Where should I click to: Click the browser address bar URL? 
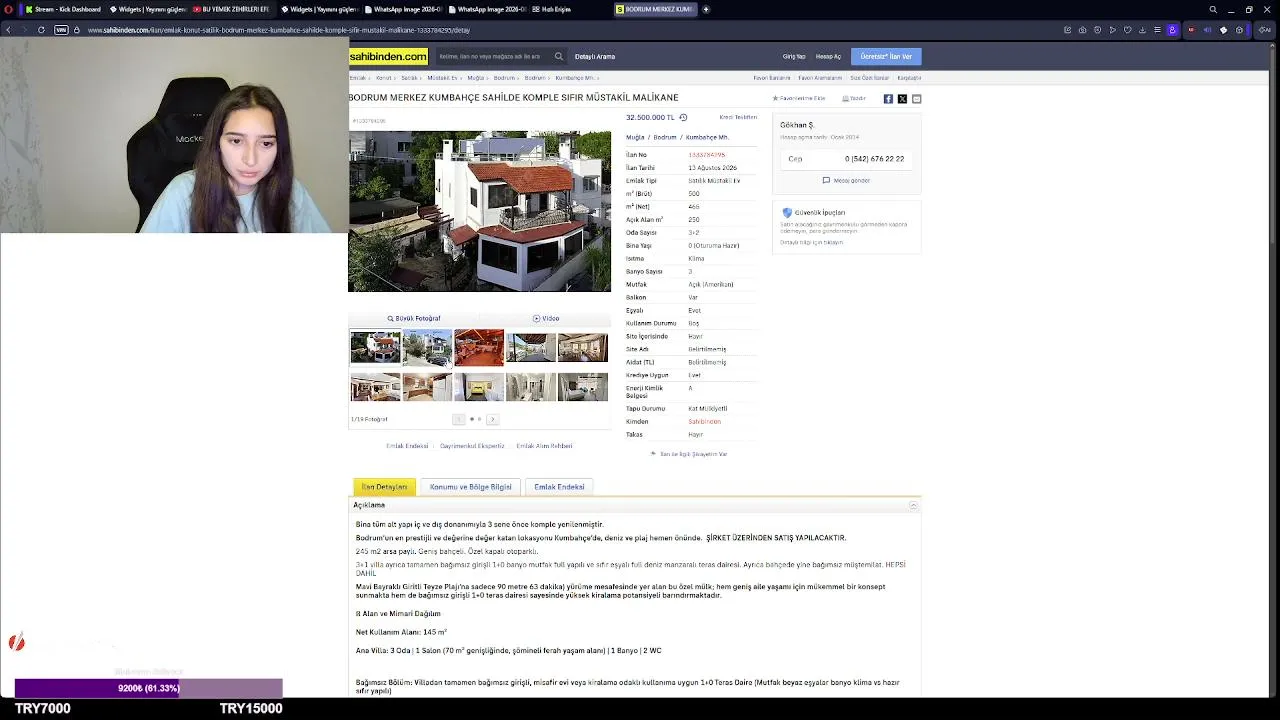(279, 30)
